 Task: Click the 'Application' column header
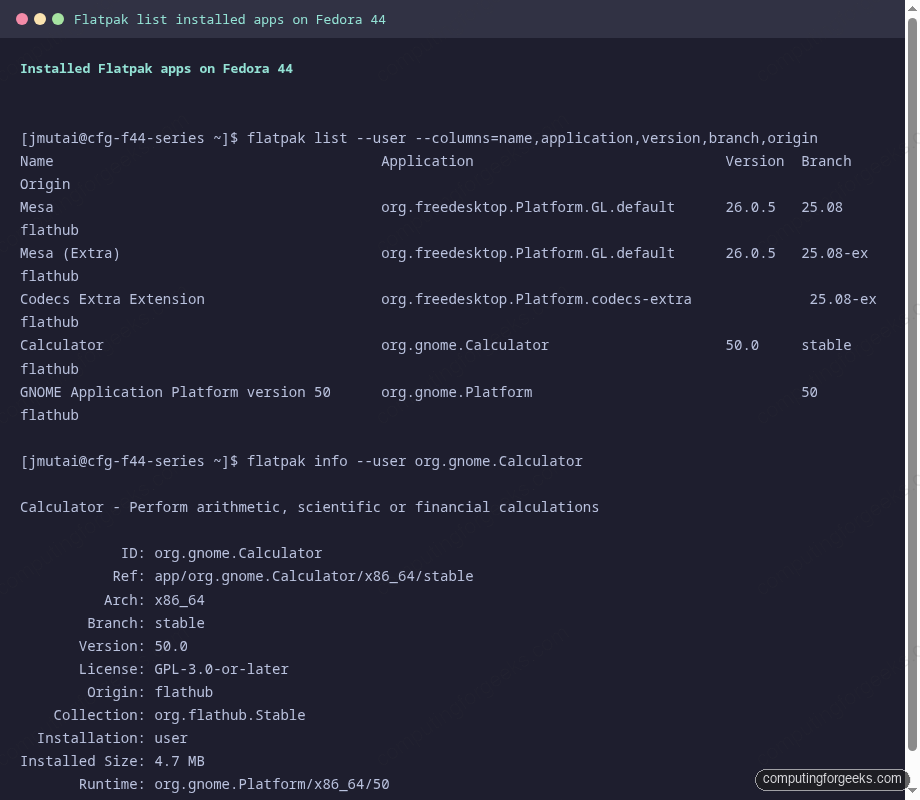tap(427, 161)
